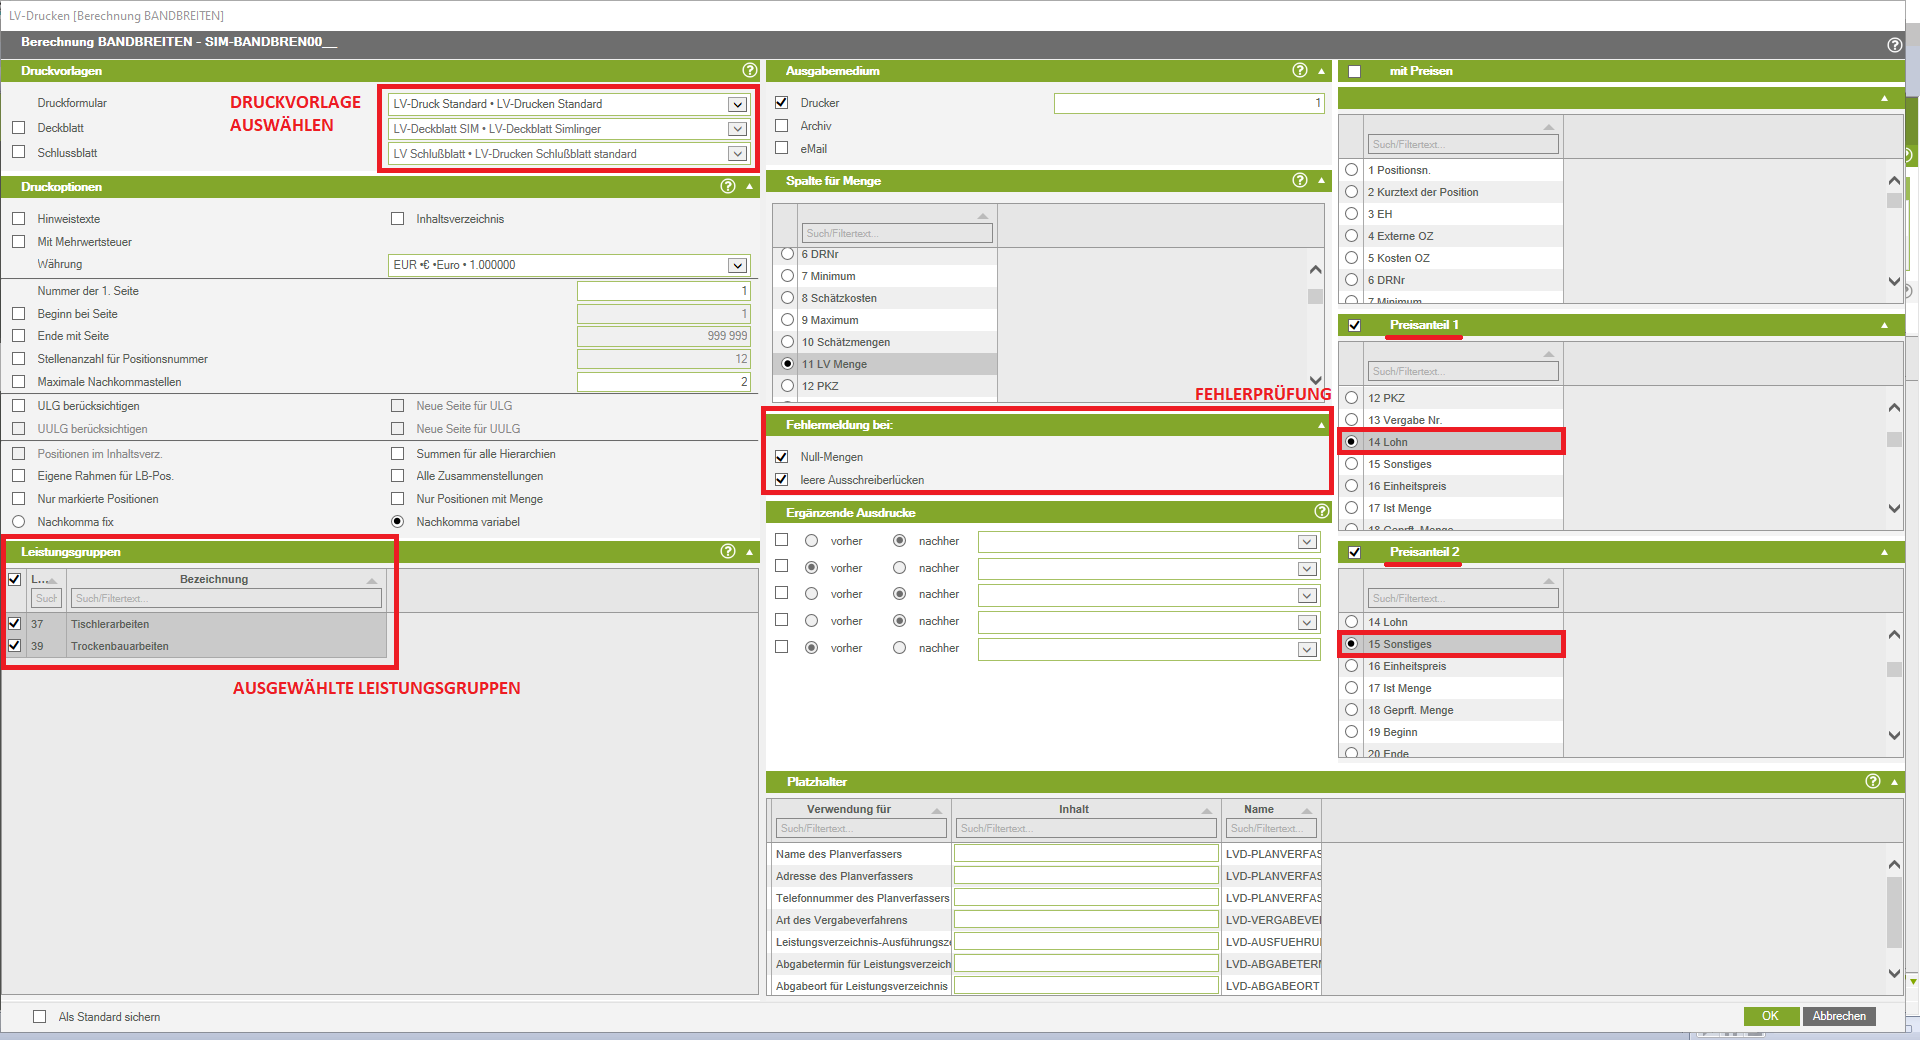Click the help icon in Druckvorlagen header
Screen dimensions: 1920x1040
click(749, 71)
